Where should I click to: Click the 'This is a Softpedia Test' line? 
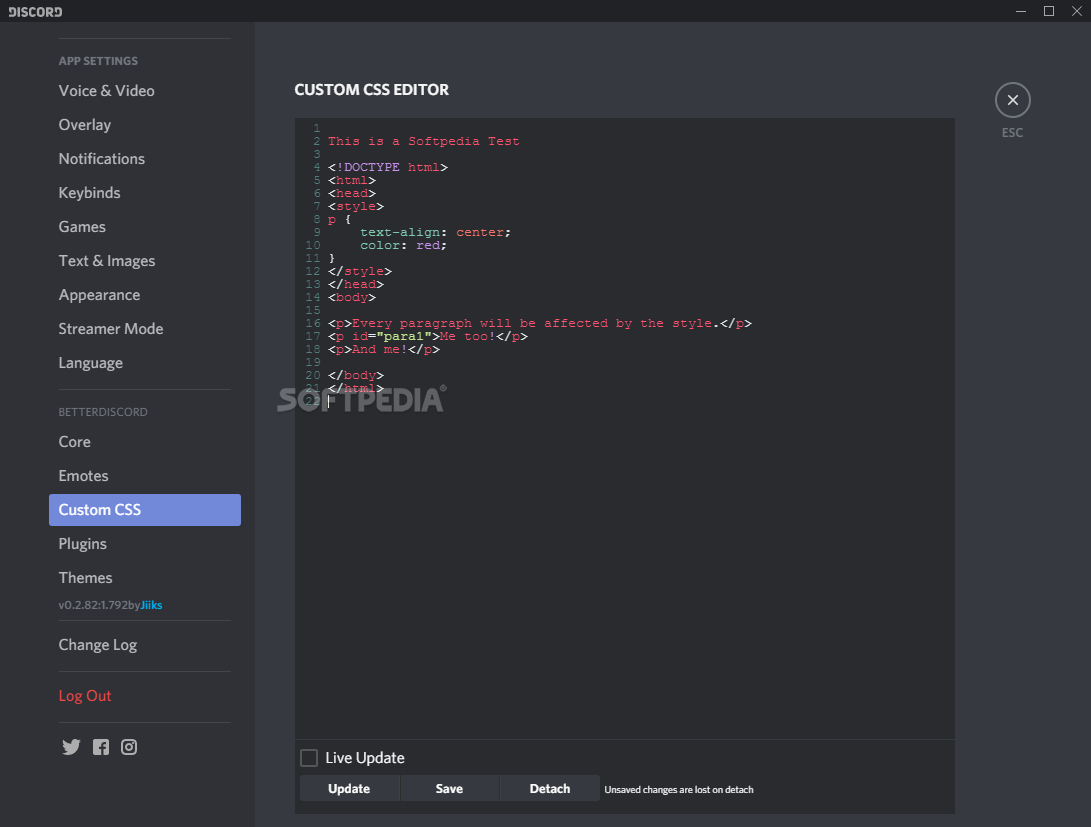(x=424, y=141)
